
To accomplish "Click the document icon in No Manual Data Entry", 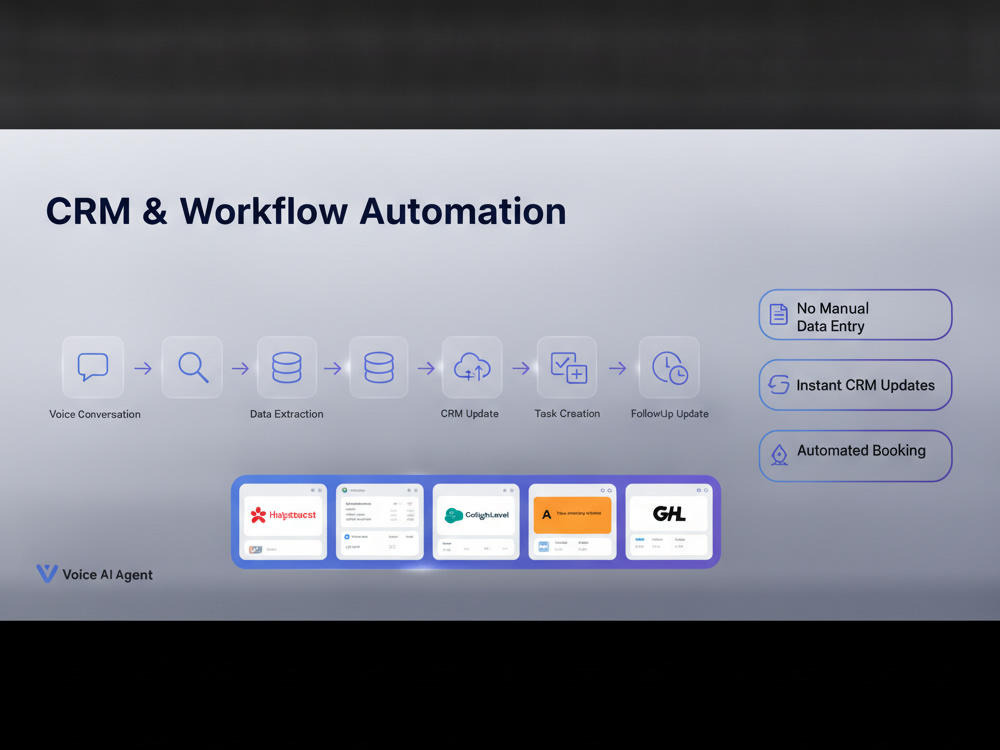I will click(779, 315).
